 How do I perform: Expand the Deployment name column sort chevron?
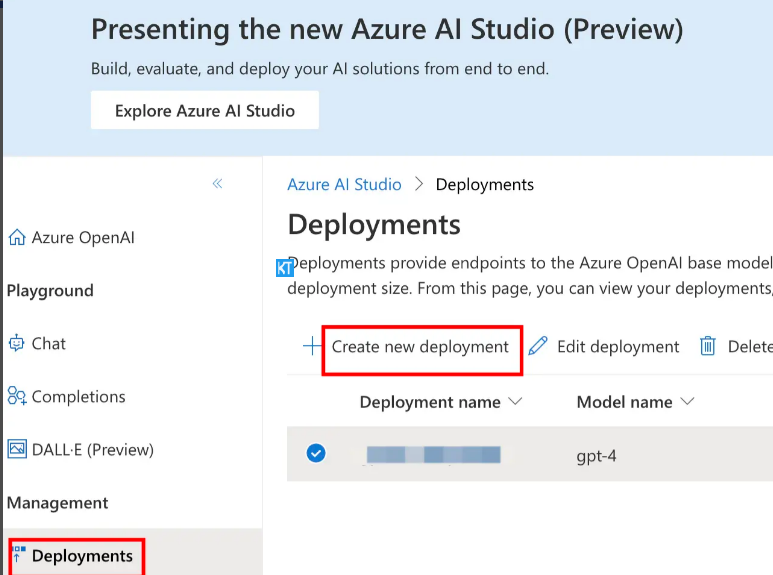tap(515, 401)
